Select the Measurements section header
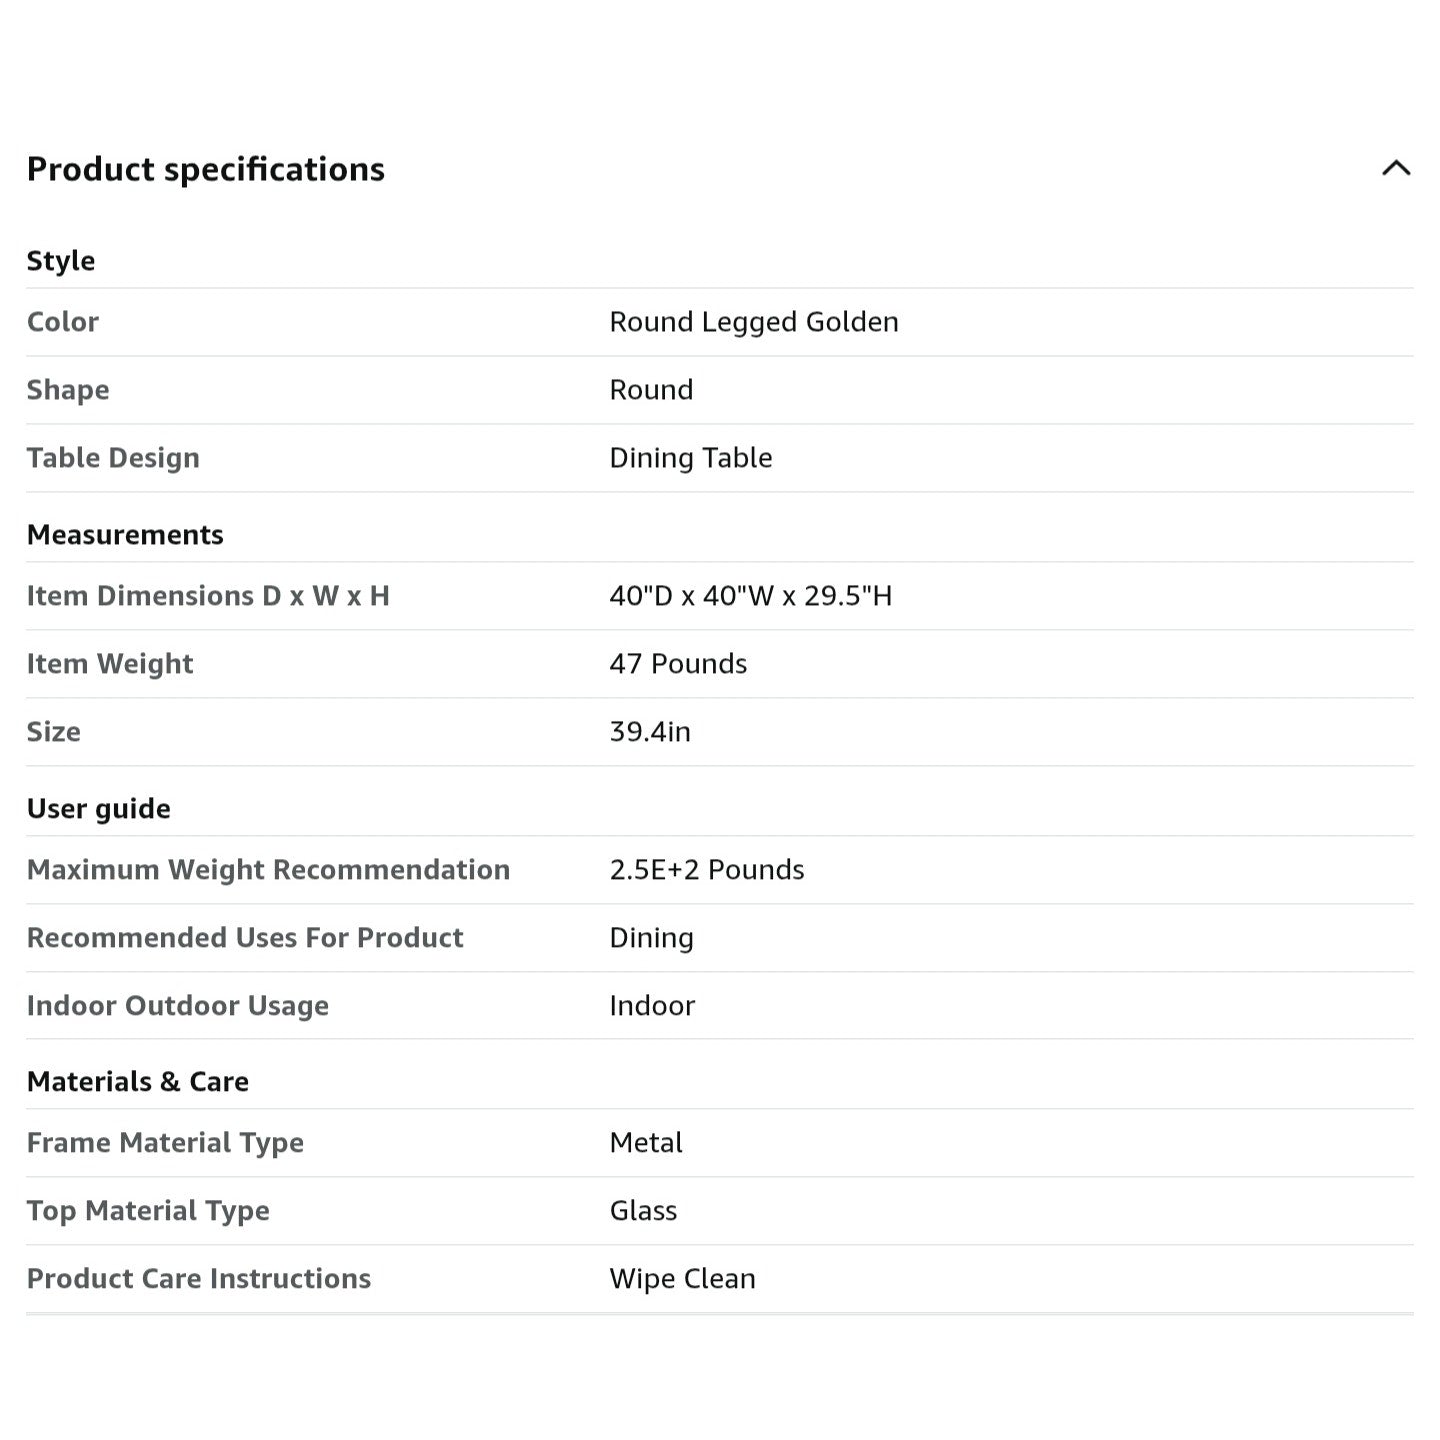1440x1440 pixels. [x=125, y=535]
